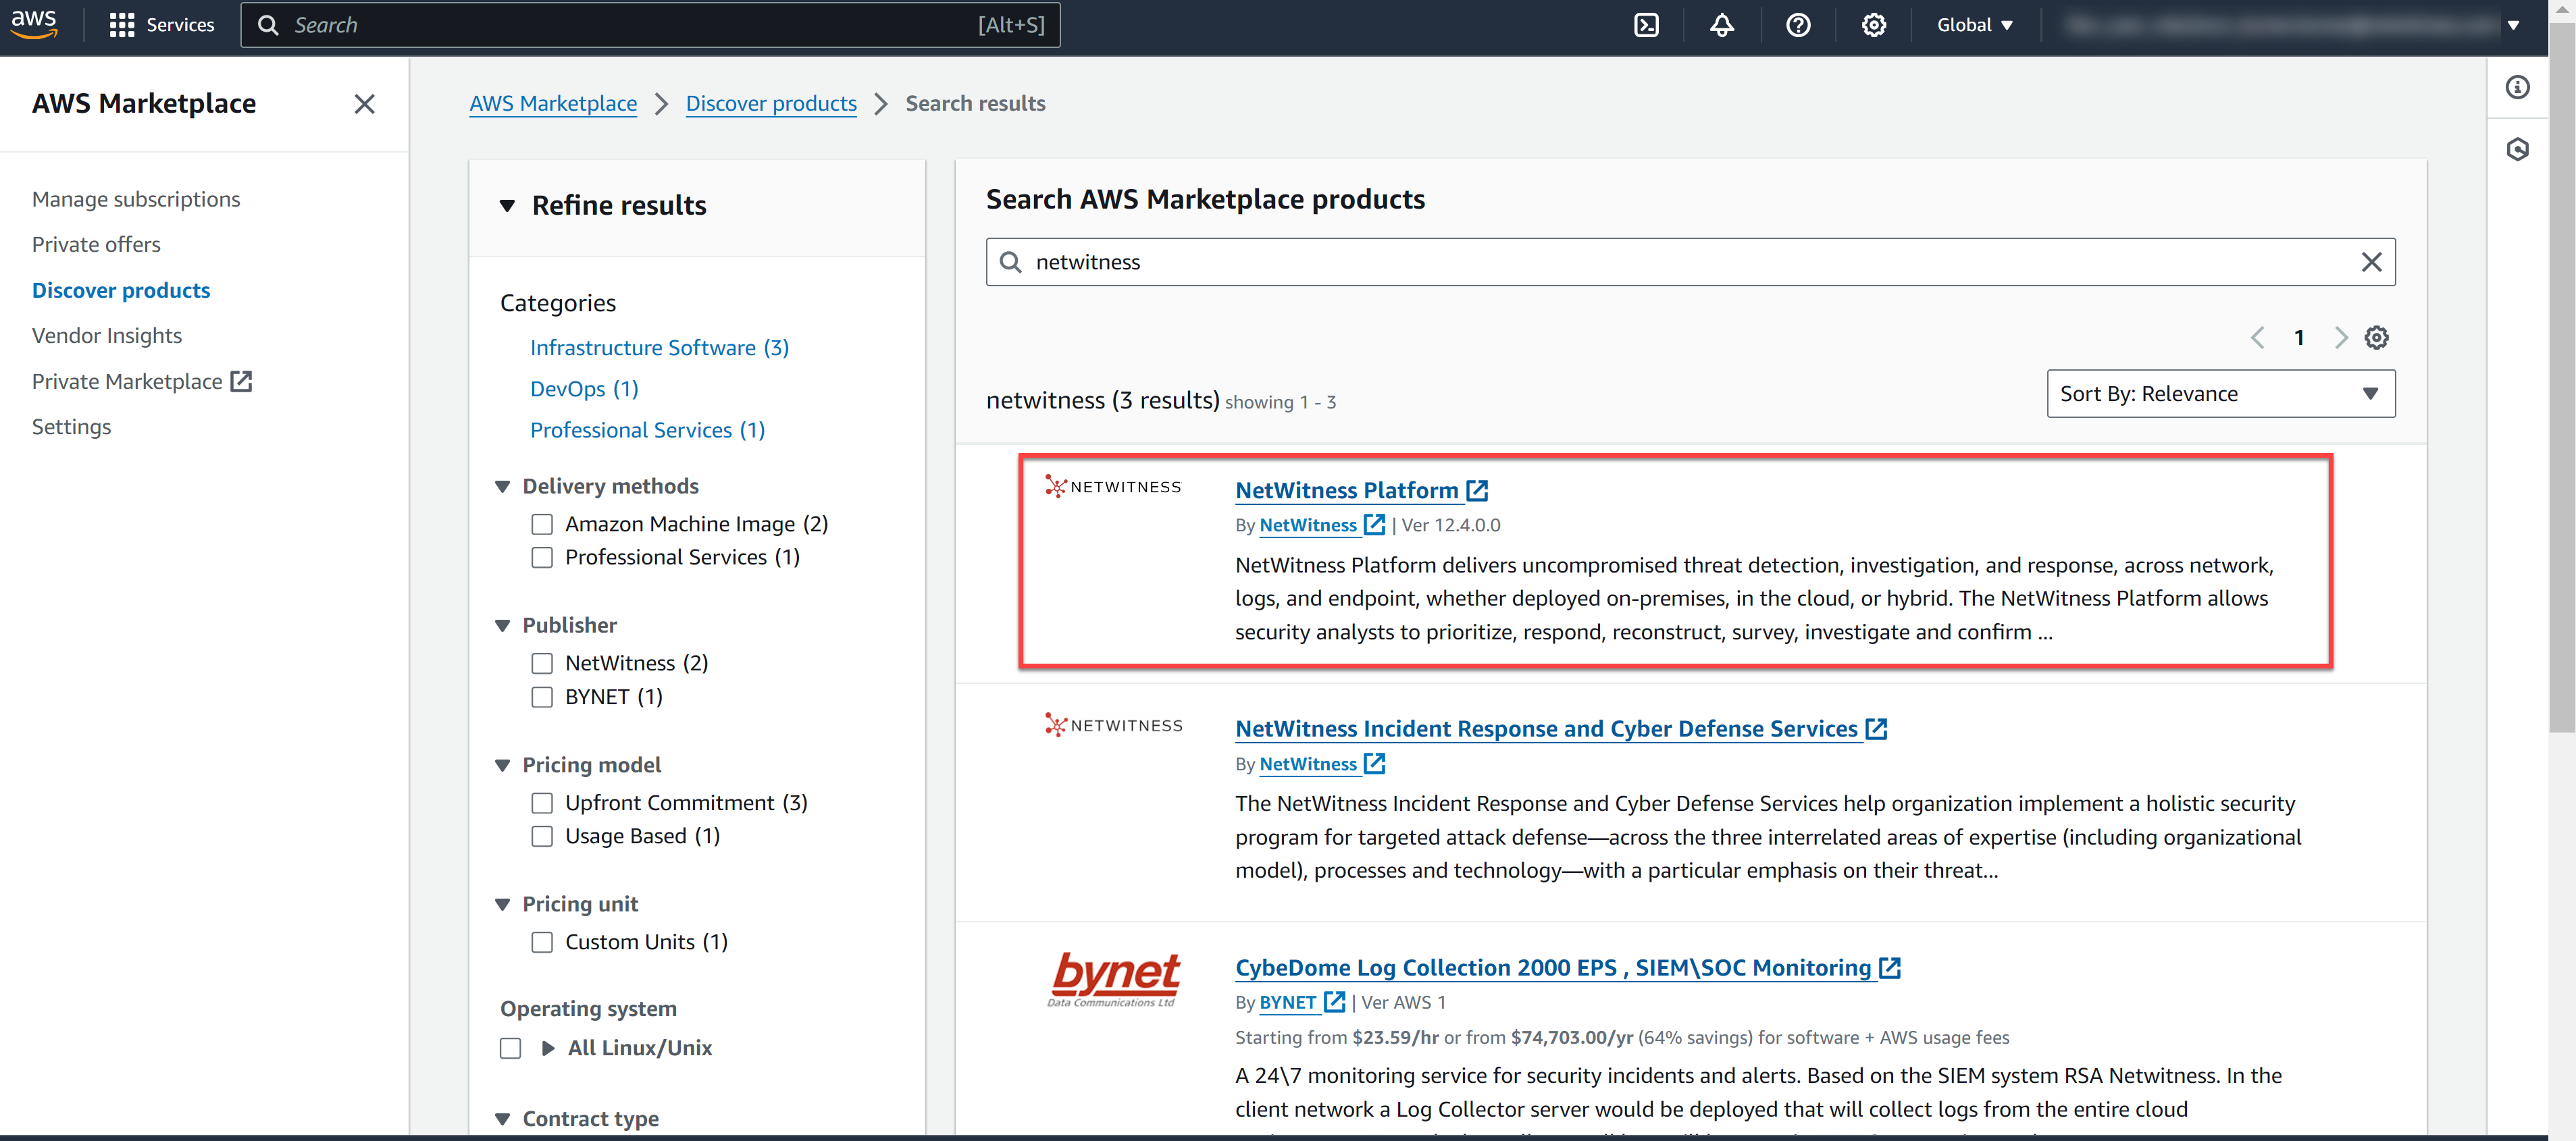2576x1141 pixels.
Task: Check the Amazon Machine Image filter
Action: coord(542,524)
